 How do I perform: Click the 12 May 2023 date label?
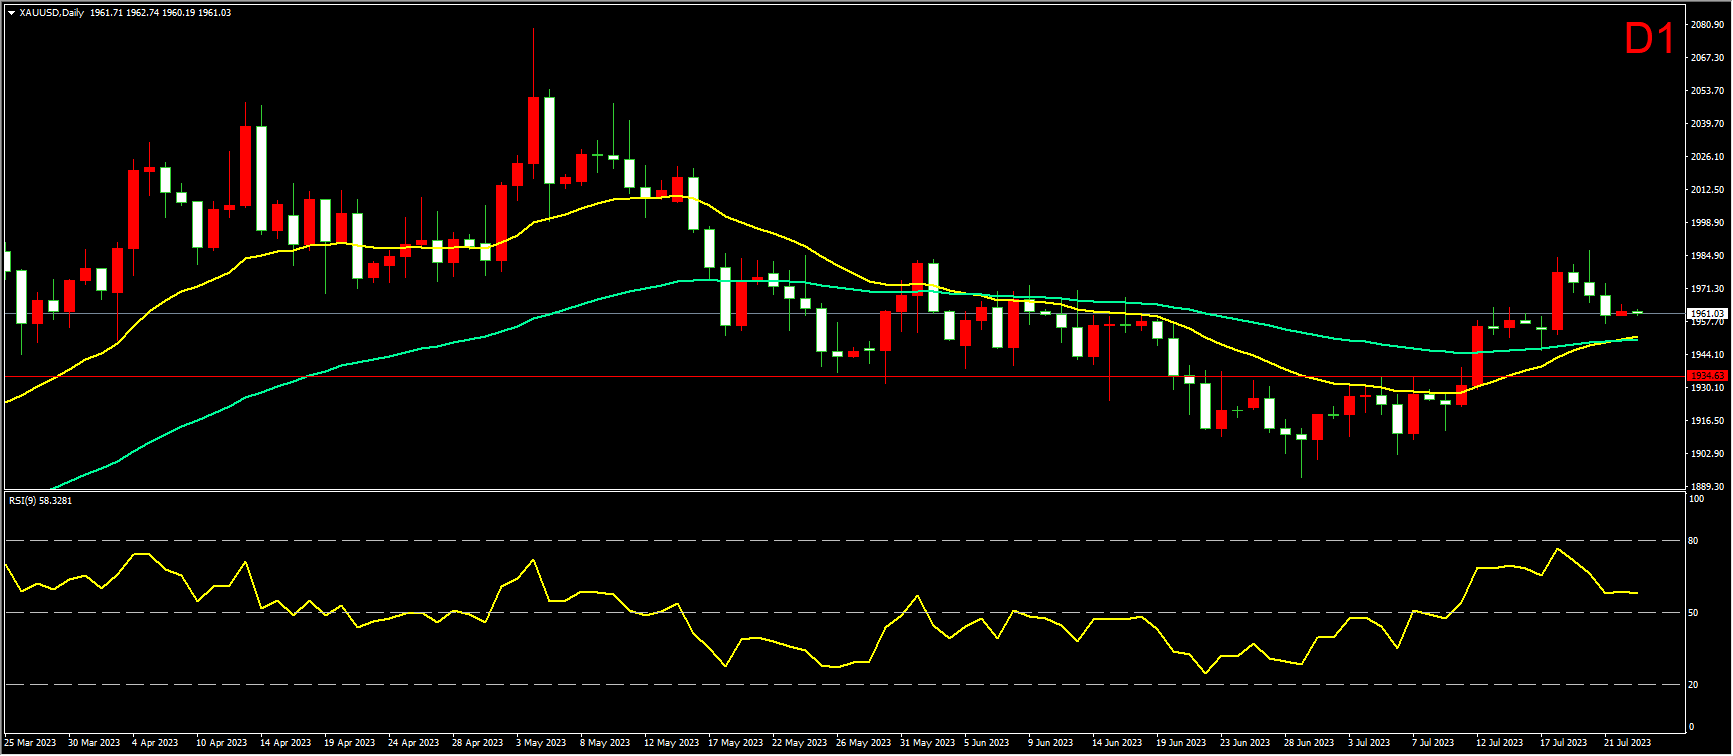click(671, 743)
